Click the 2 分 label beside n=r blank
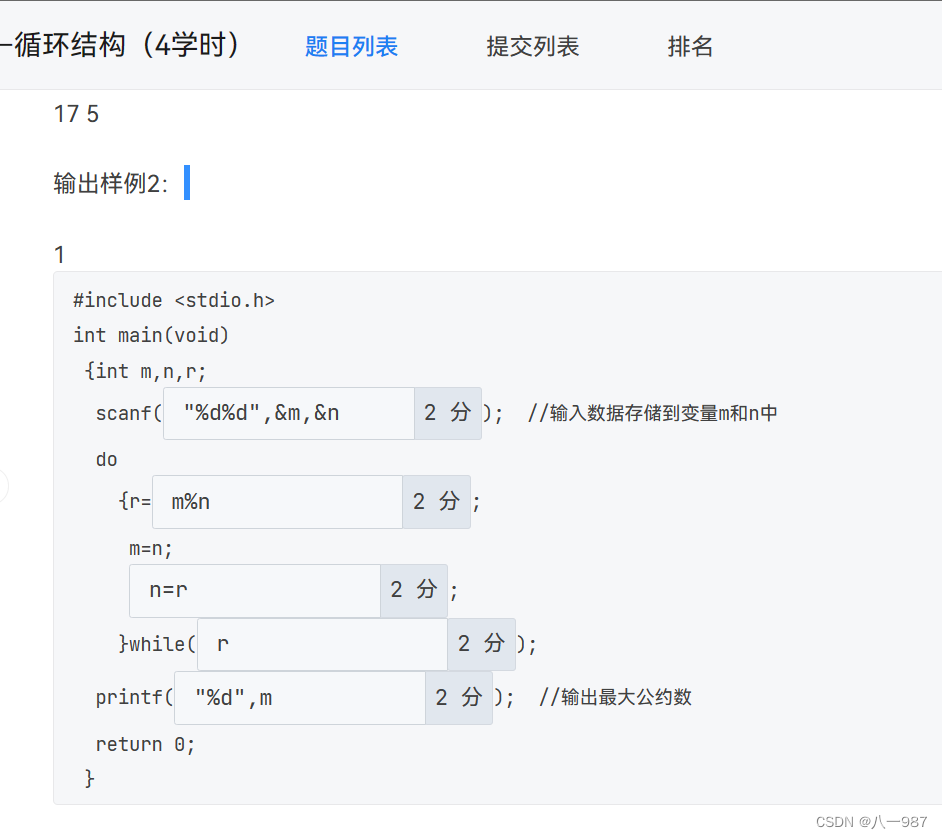The width and height of the screenshot is (942, 839). pos(413,590)
